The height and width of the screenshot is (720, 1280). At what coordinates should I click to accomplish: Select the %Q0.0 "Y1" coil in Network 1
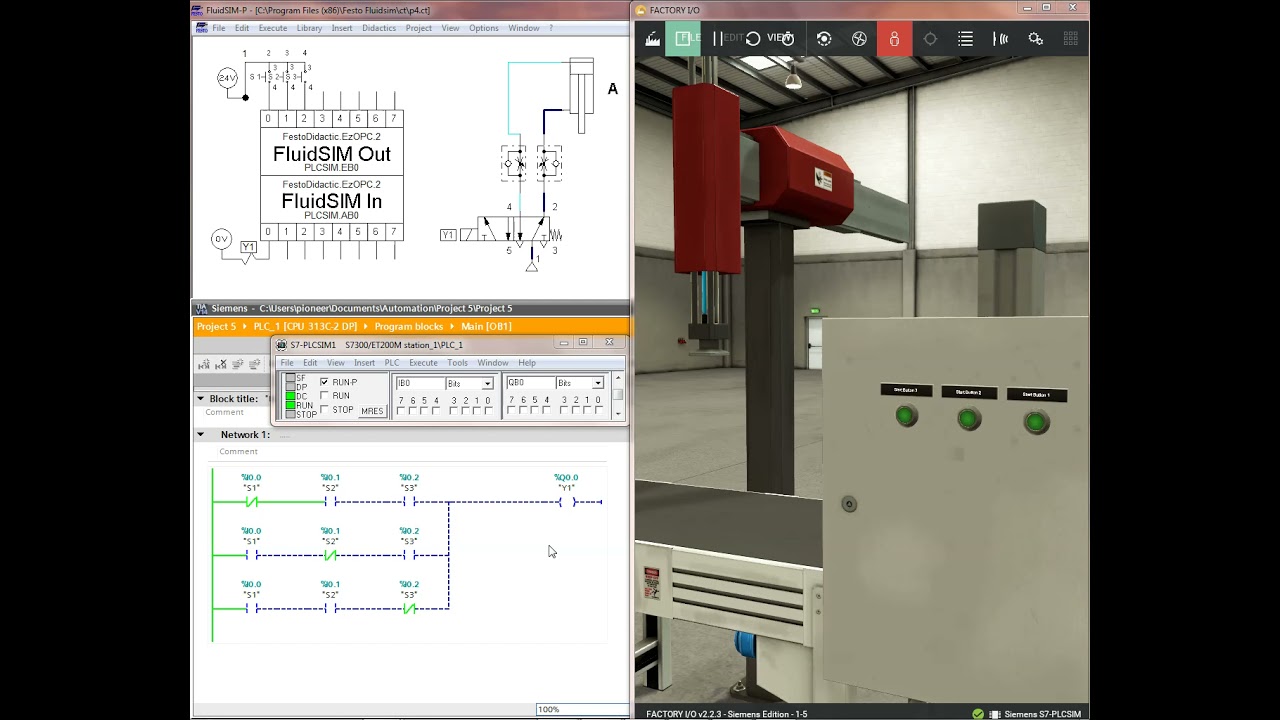tap(567, 502)
